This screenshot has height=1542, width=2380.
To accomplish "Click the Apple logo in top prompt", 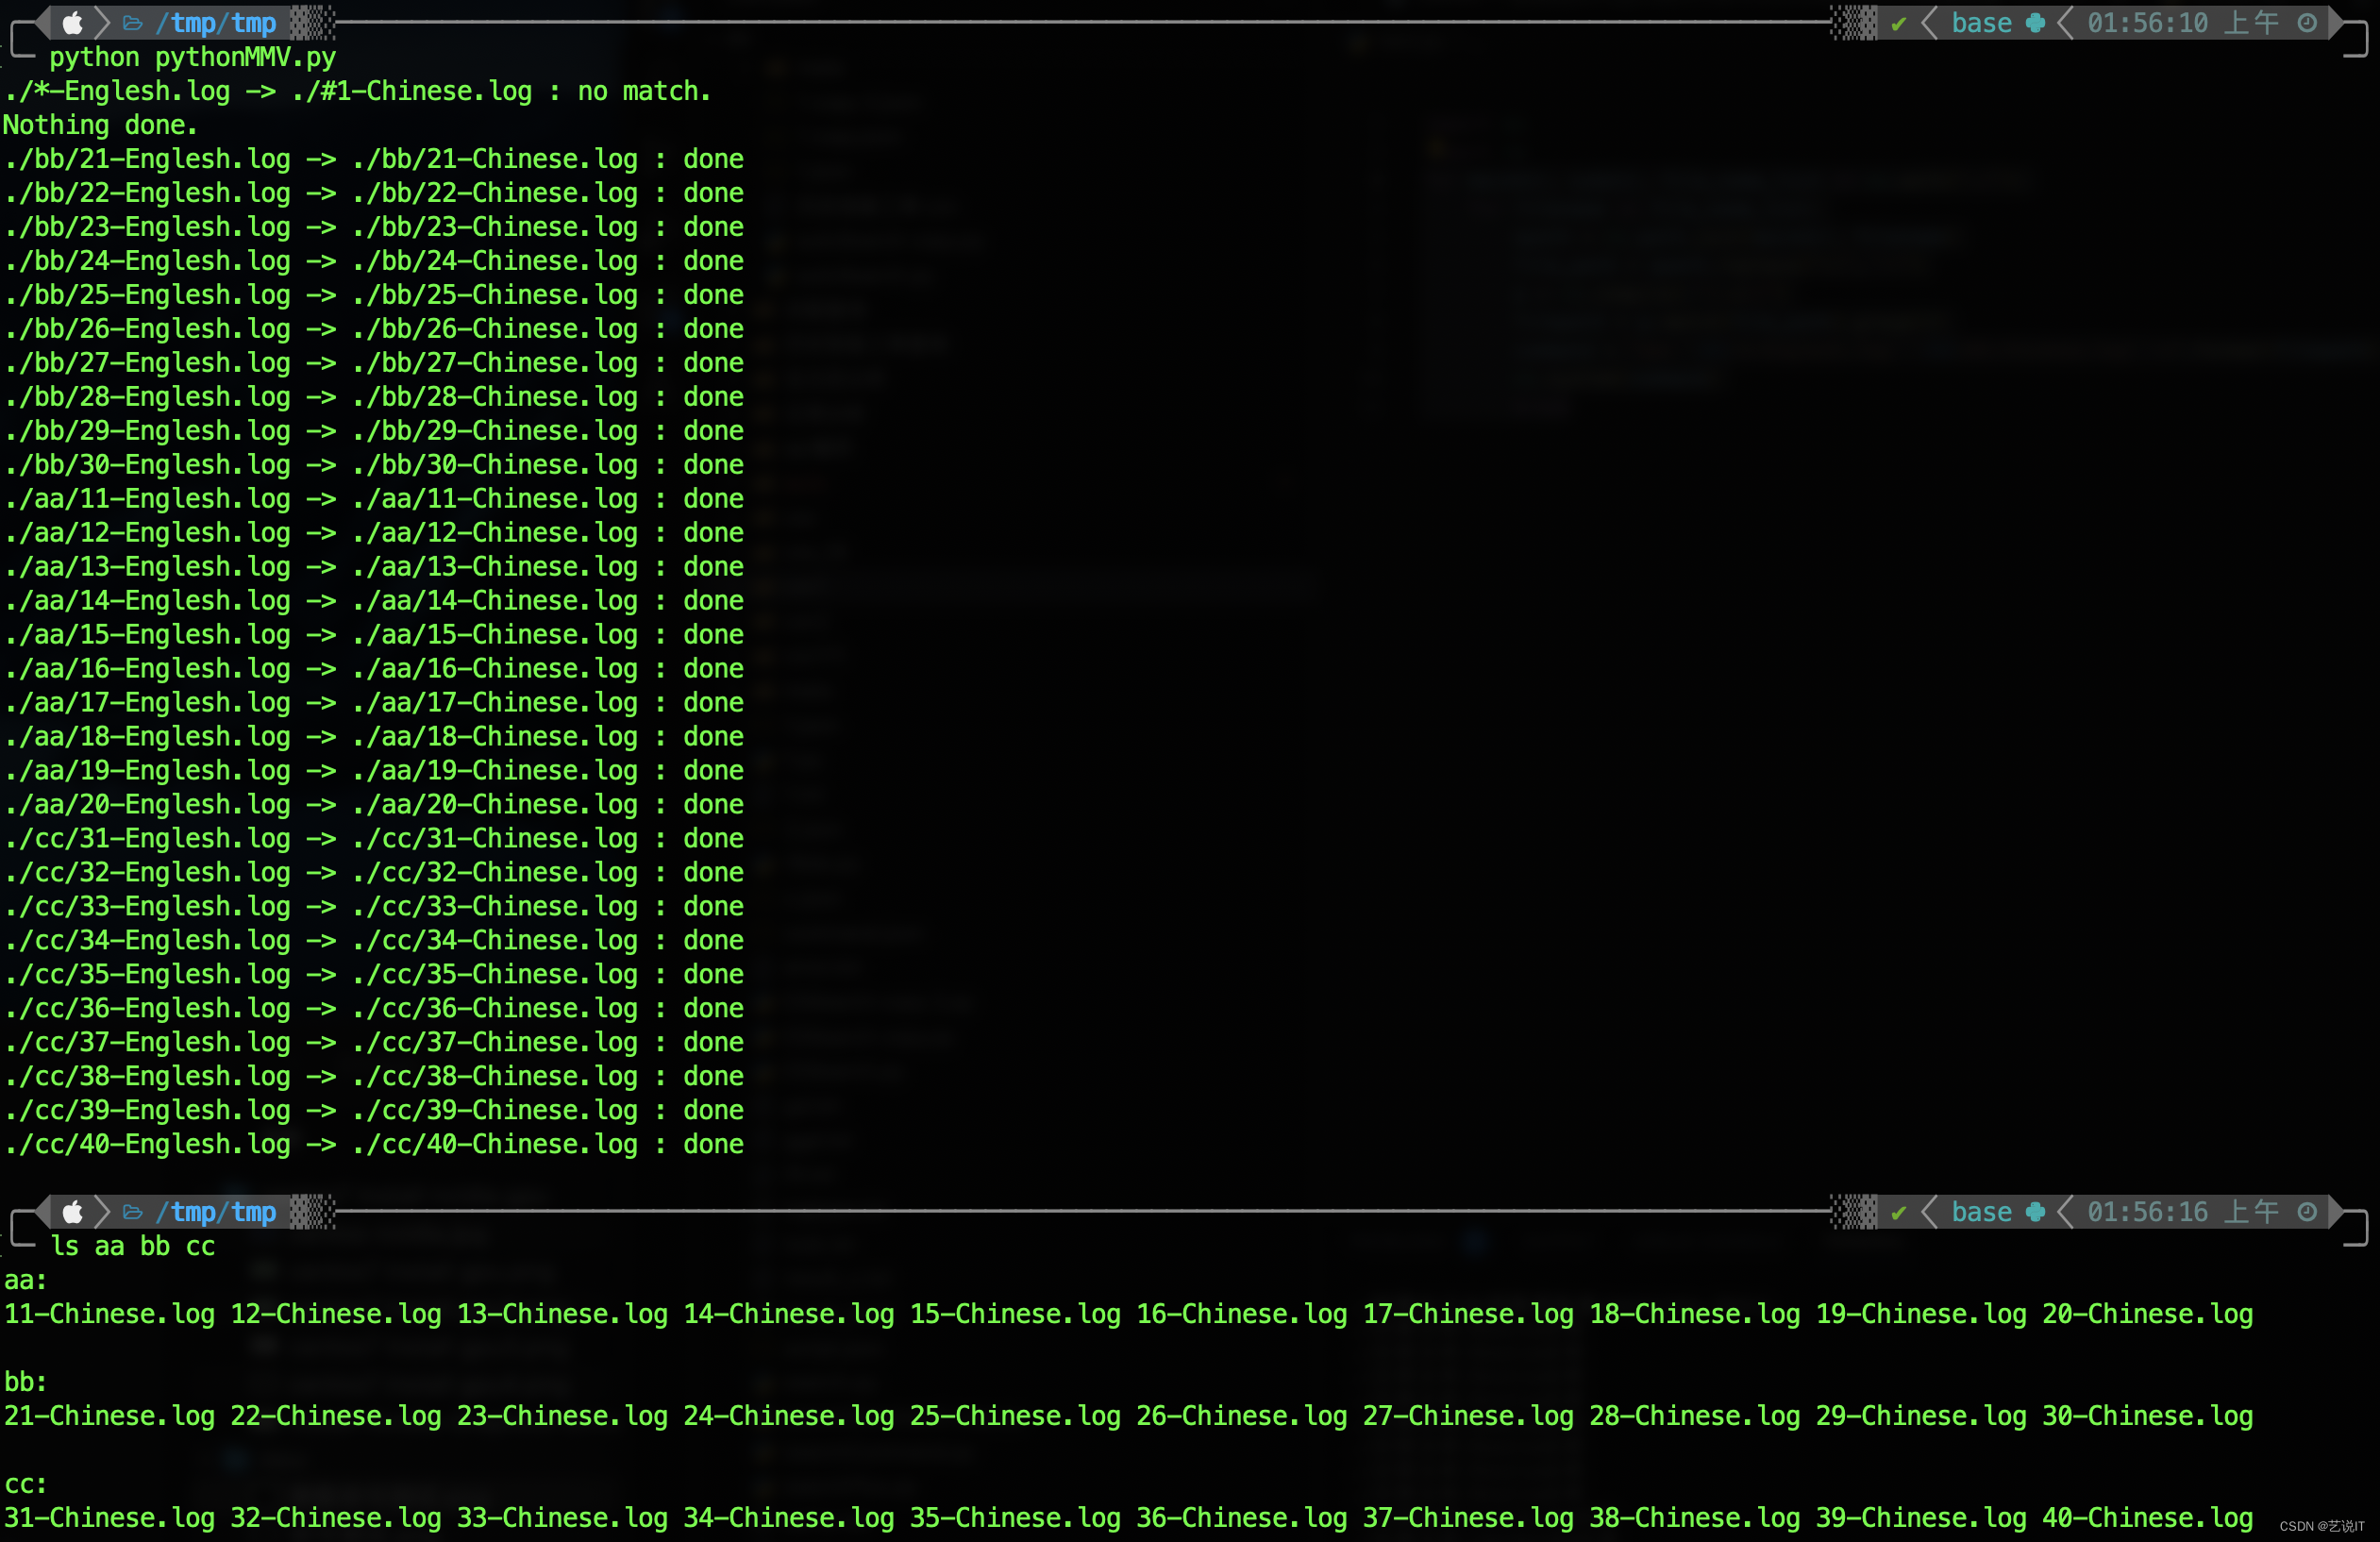I will click(72, 22).
